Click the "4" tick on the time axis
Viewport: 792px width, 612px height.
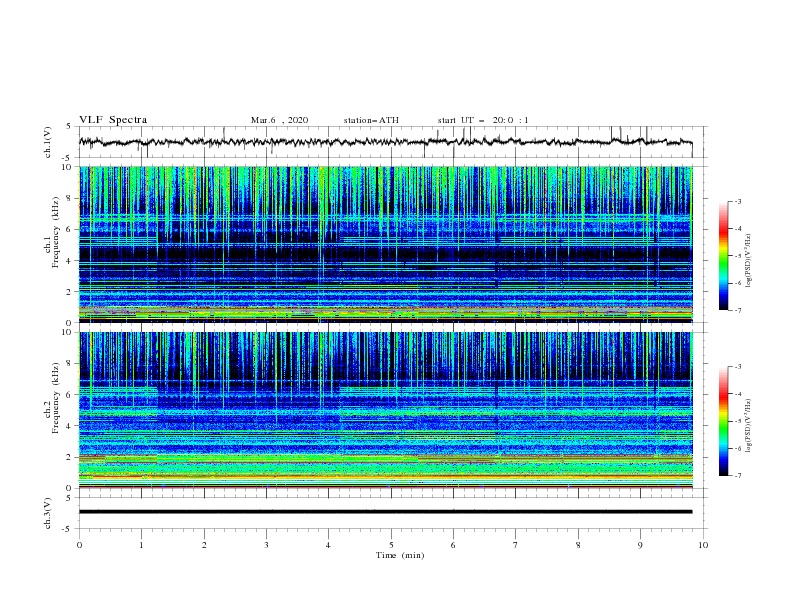point(328,545)
